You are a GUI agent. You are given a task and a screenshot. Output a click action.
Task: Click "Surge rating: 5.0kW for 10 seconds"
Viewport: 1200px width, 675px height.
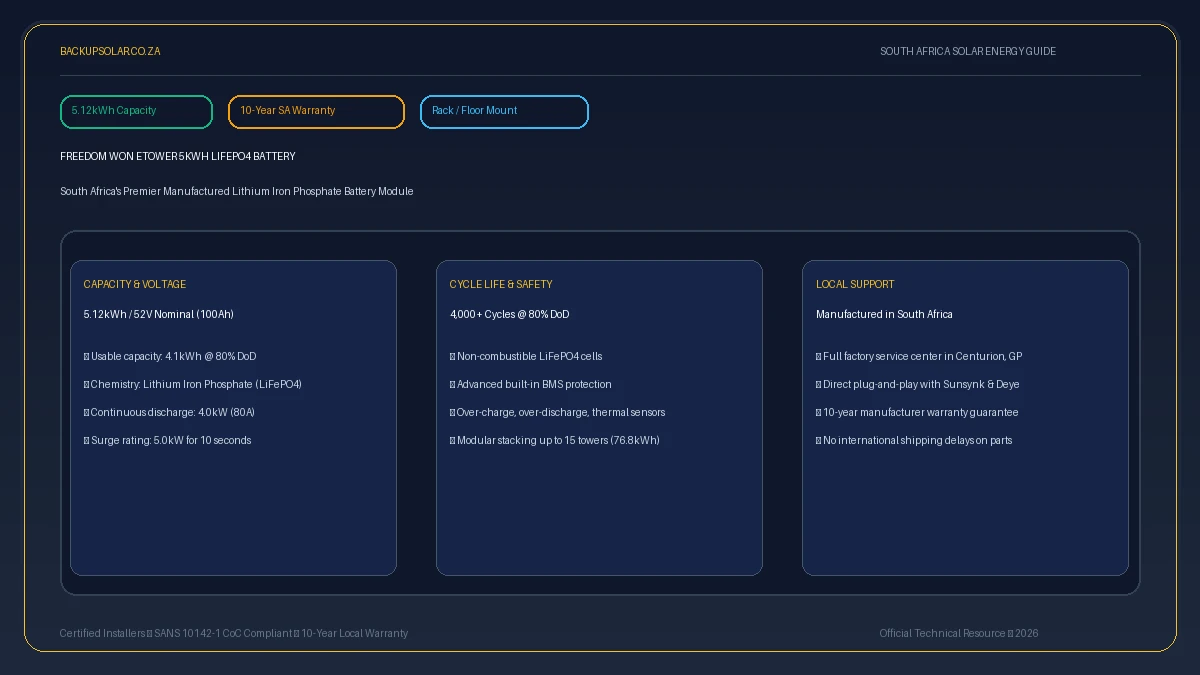171,441
